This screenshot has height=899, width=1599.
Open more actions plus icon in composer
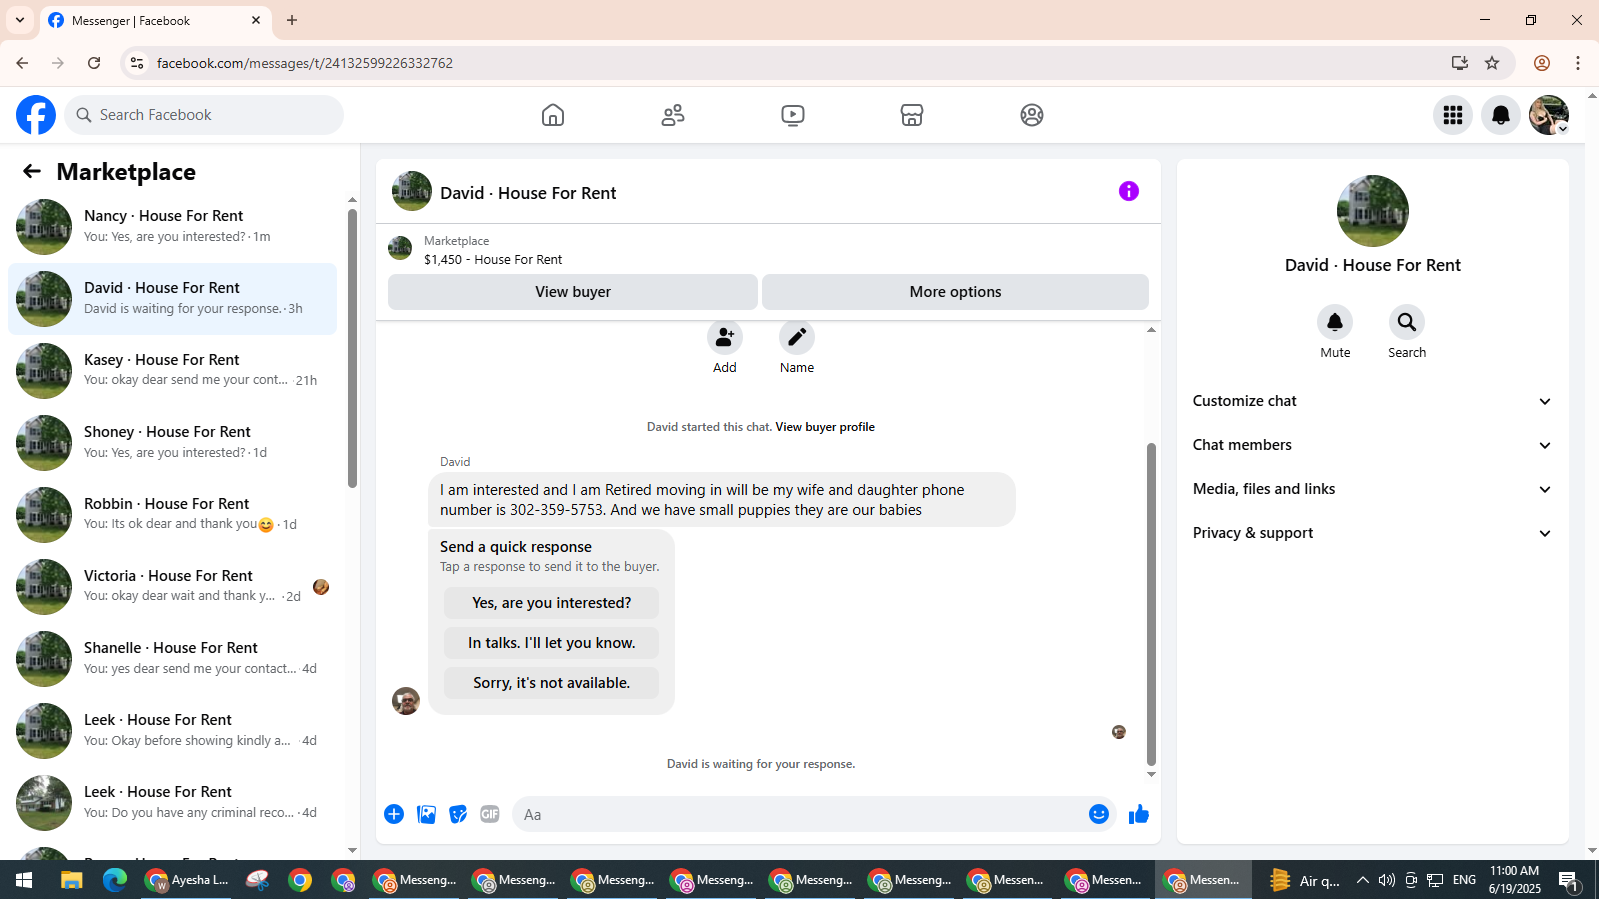pyautogui.click(x=394, y=814)
